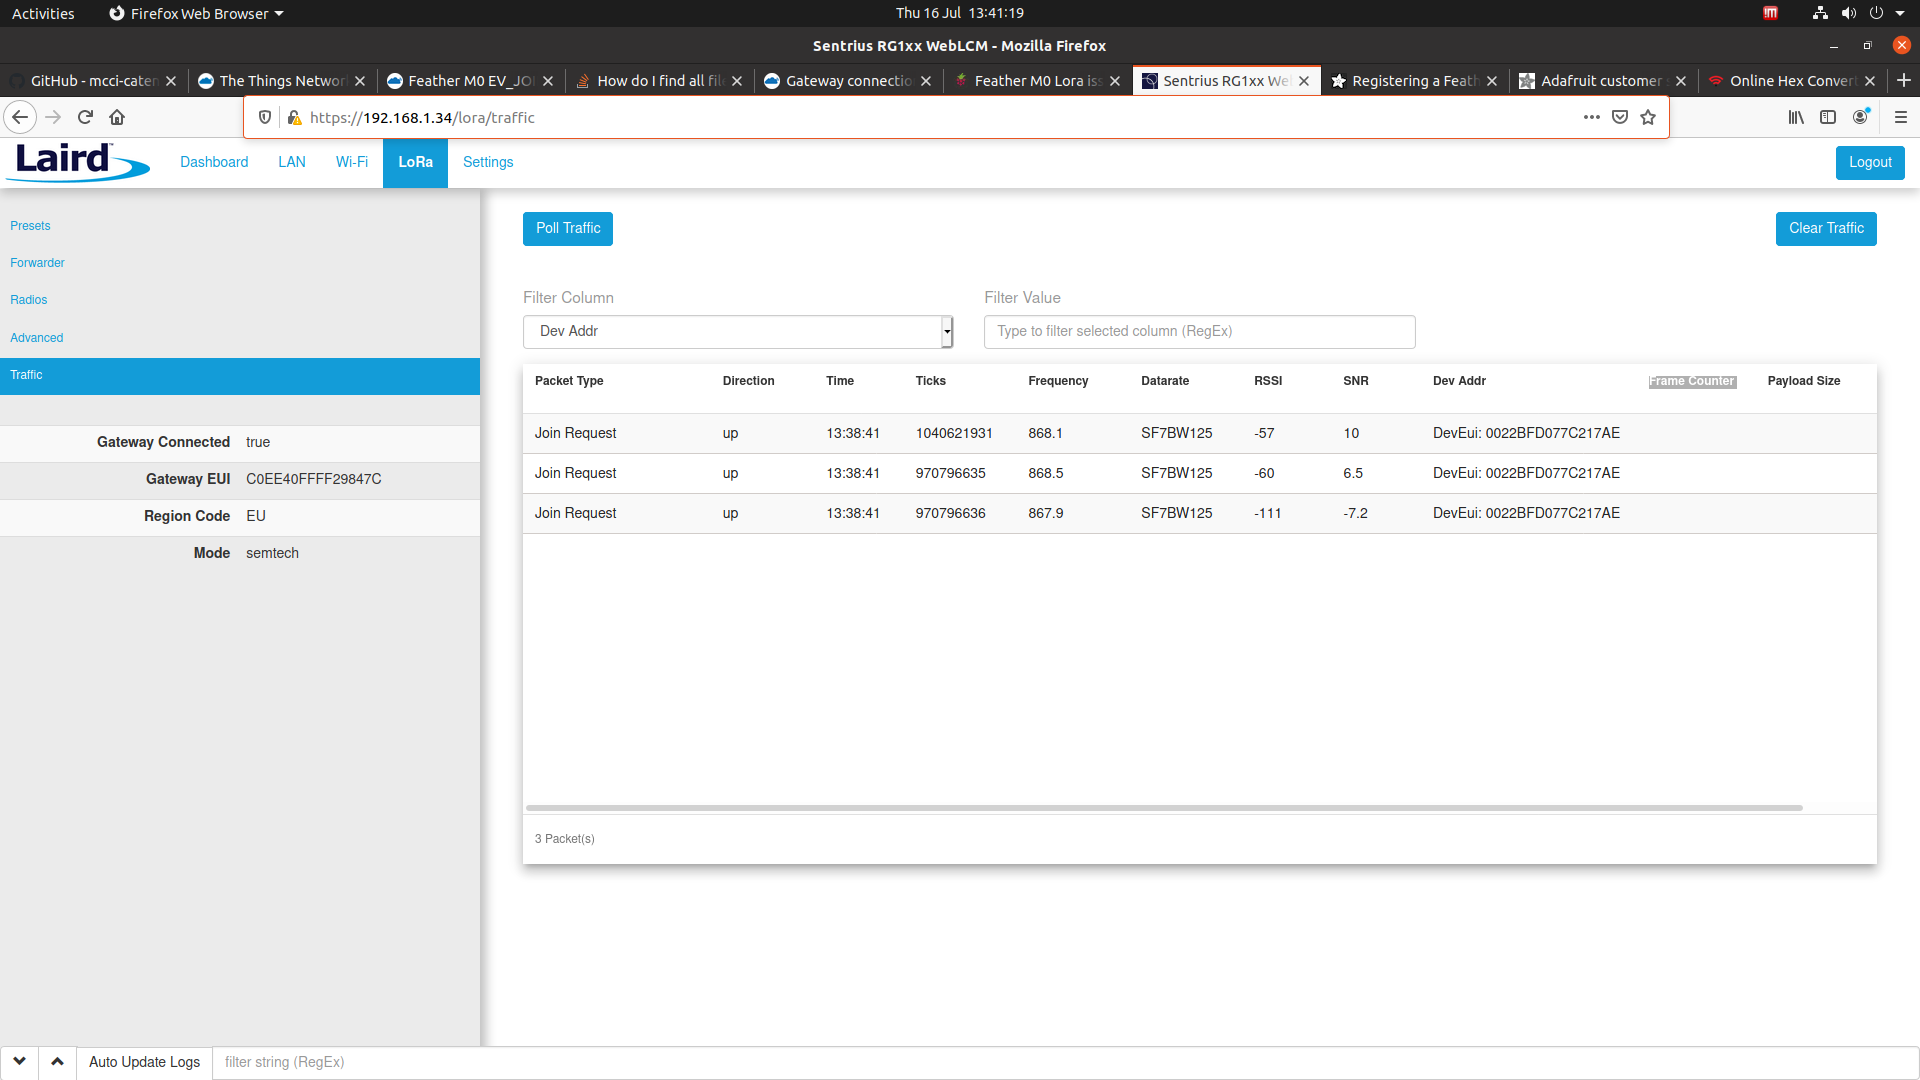Close the GitHub mcci-catena tab
Screen dimensions: 1920x1080
(171, 81)
